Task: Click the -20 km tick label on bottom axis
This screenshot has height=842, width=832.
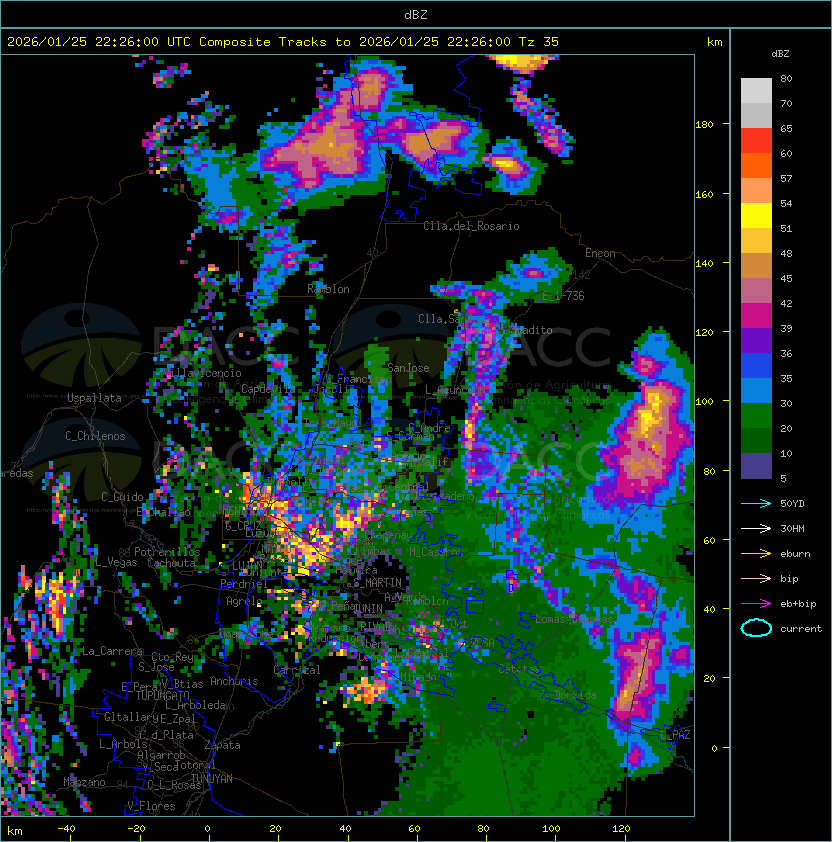Action: point(136,829)
